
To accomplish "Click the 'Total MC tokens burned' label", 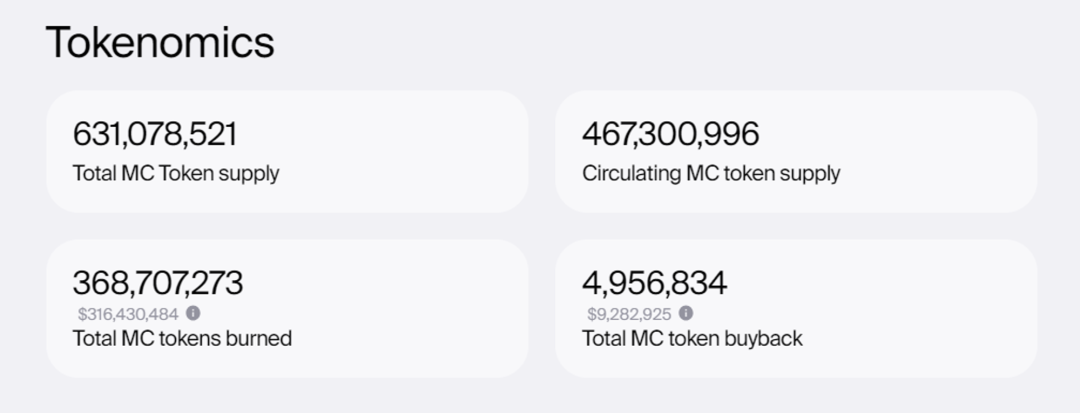I will pyautogui.click(x=182, y=338).
